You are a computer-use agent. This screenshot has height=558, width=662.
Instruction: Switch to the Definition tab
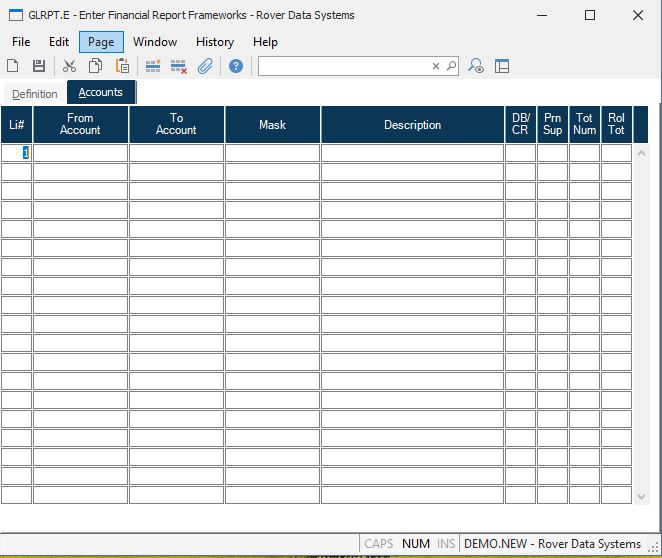point(35,94)
